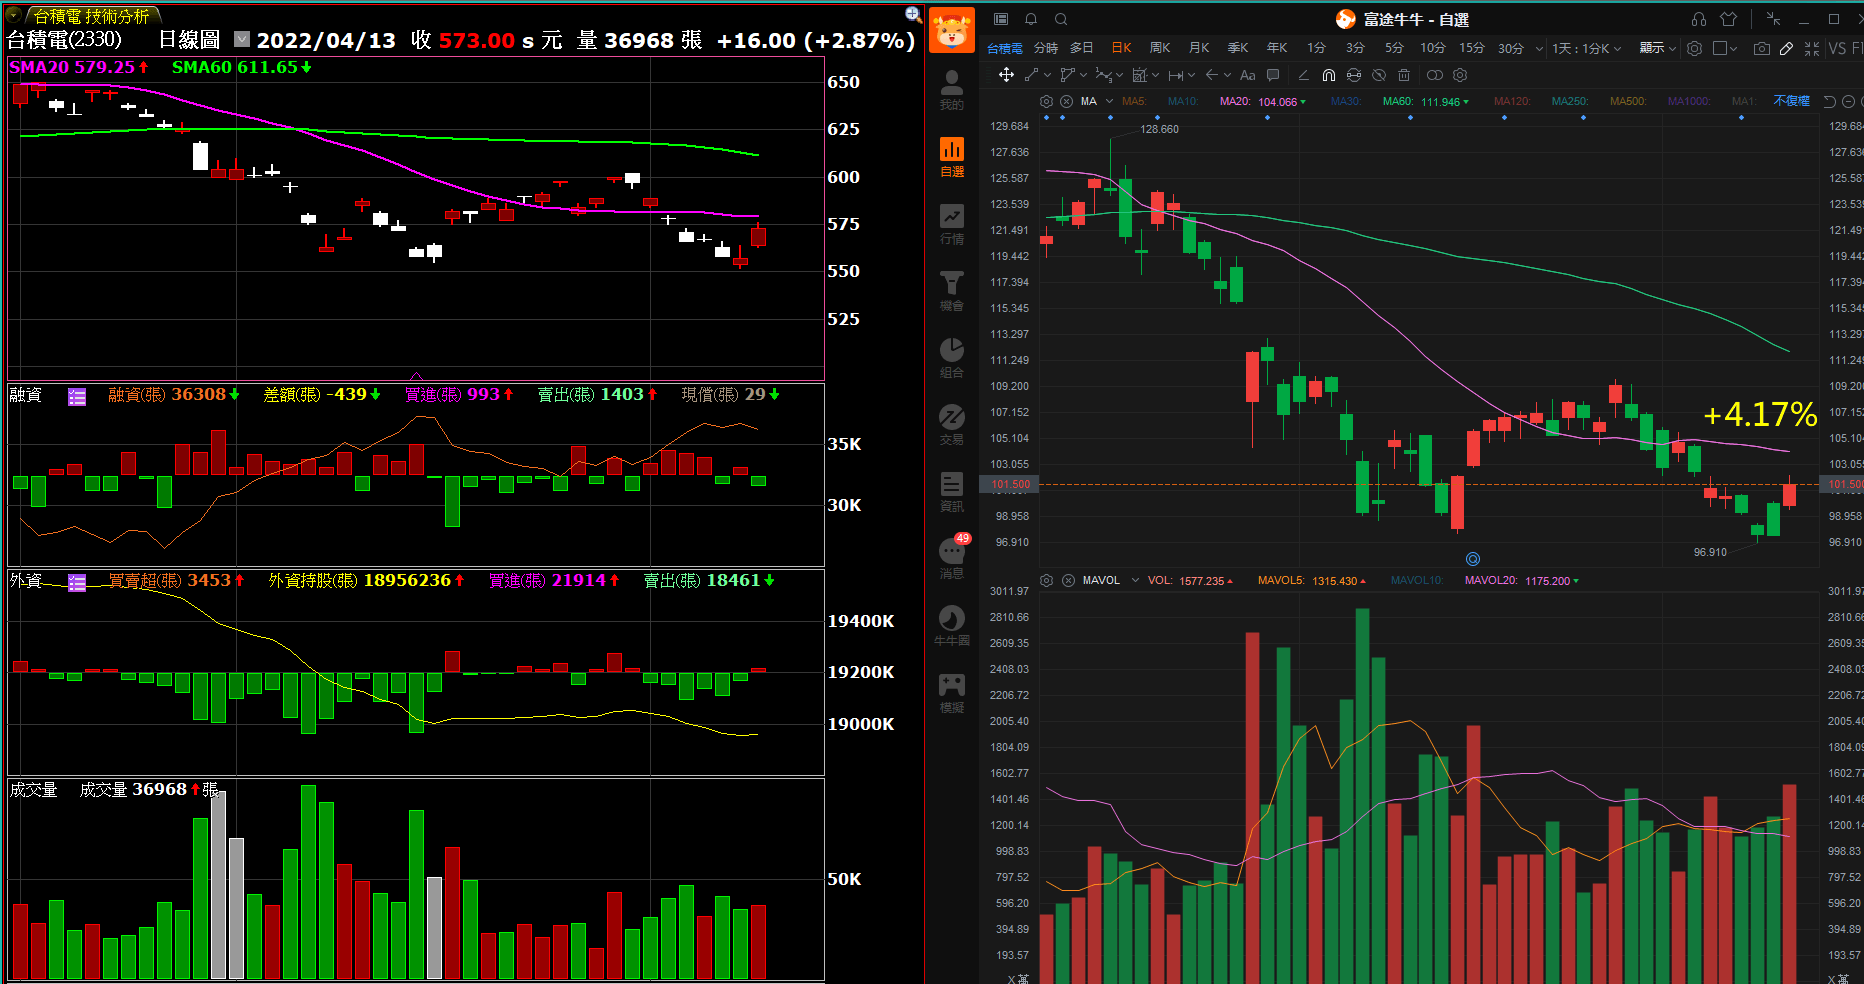Click the zoom magnifier on TSMC chart
This screenshot has width=1864, height=984.
[913, 14]
